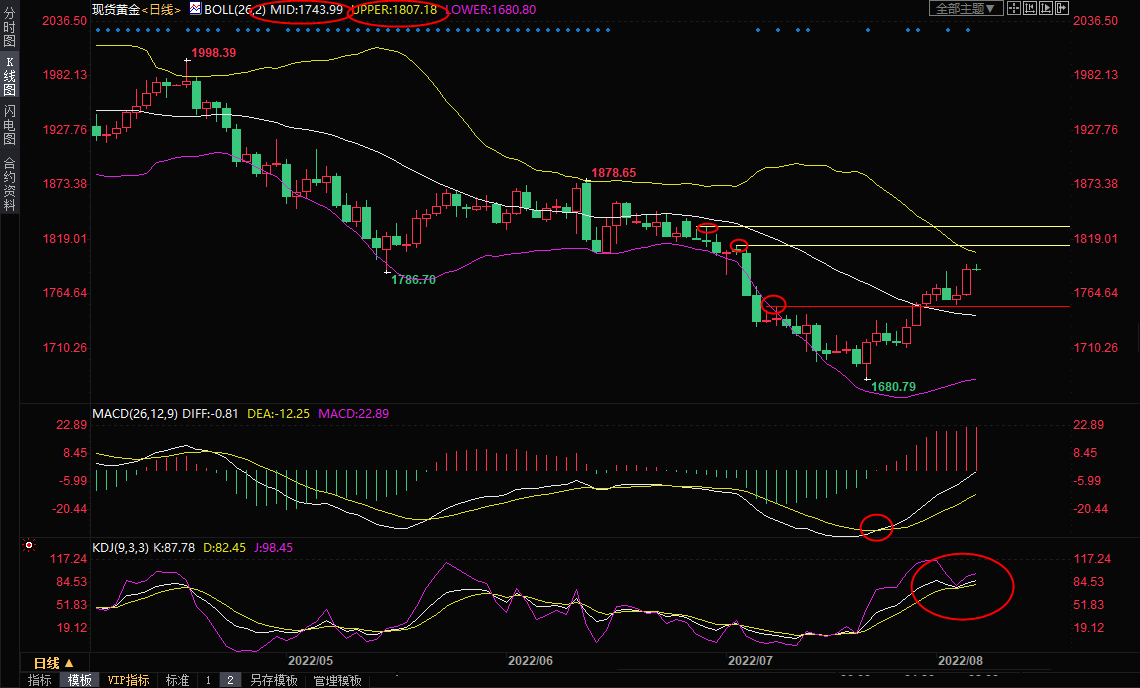Click the KDJ indicator settings gear icon
The image size is (1140, 688).
point(28,546)
